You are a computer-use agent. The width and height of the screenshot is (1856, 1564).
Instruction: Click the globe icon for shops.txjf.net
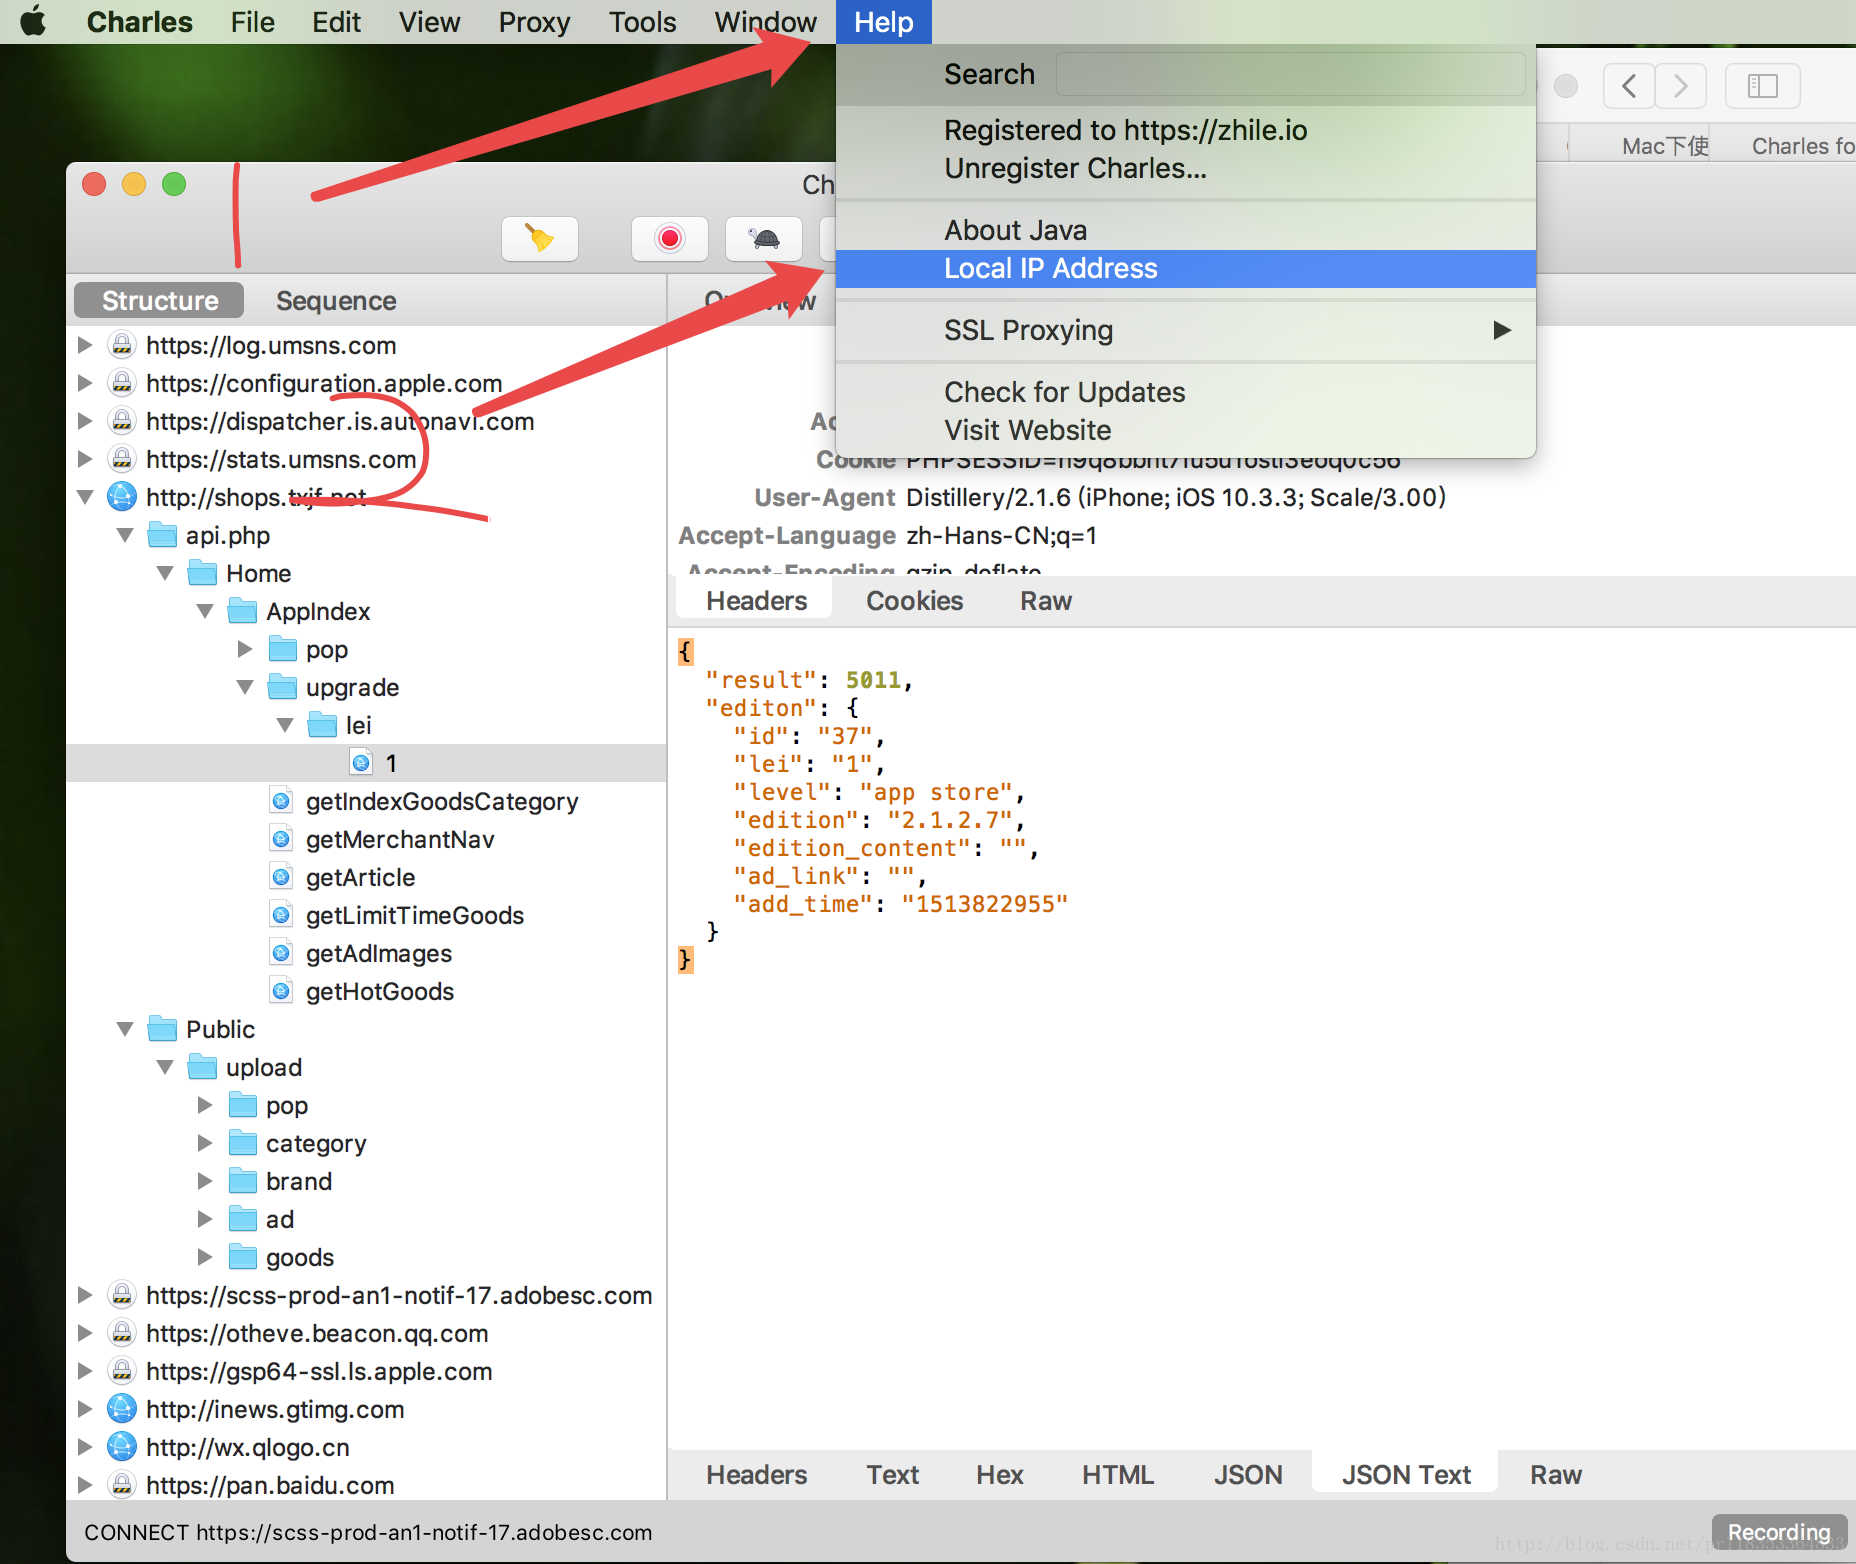point(122,497)
